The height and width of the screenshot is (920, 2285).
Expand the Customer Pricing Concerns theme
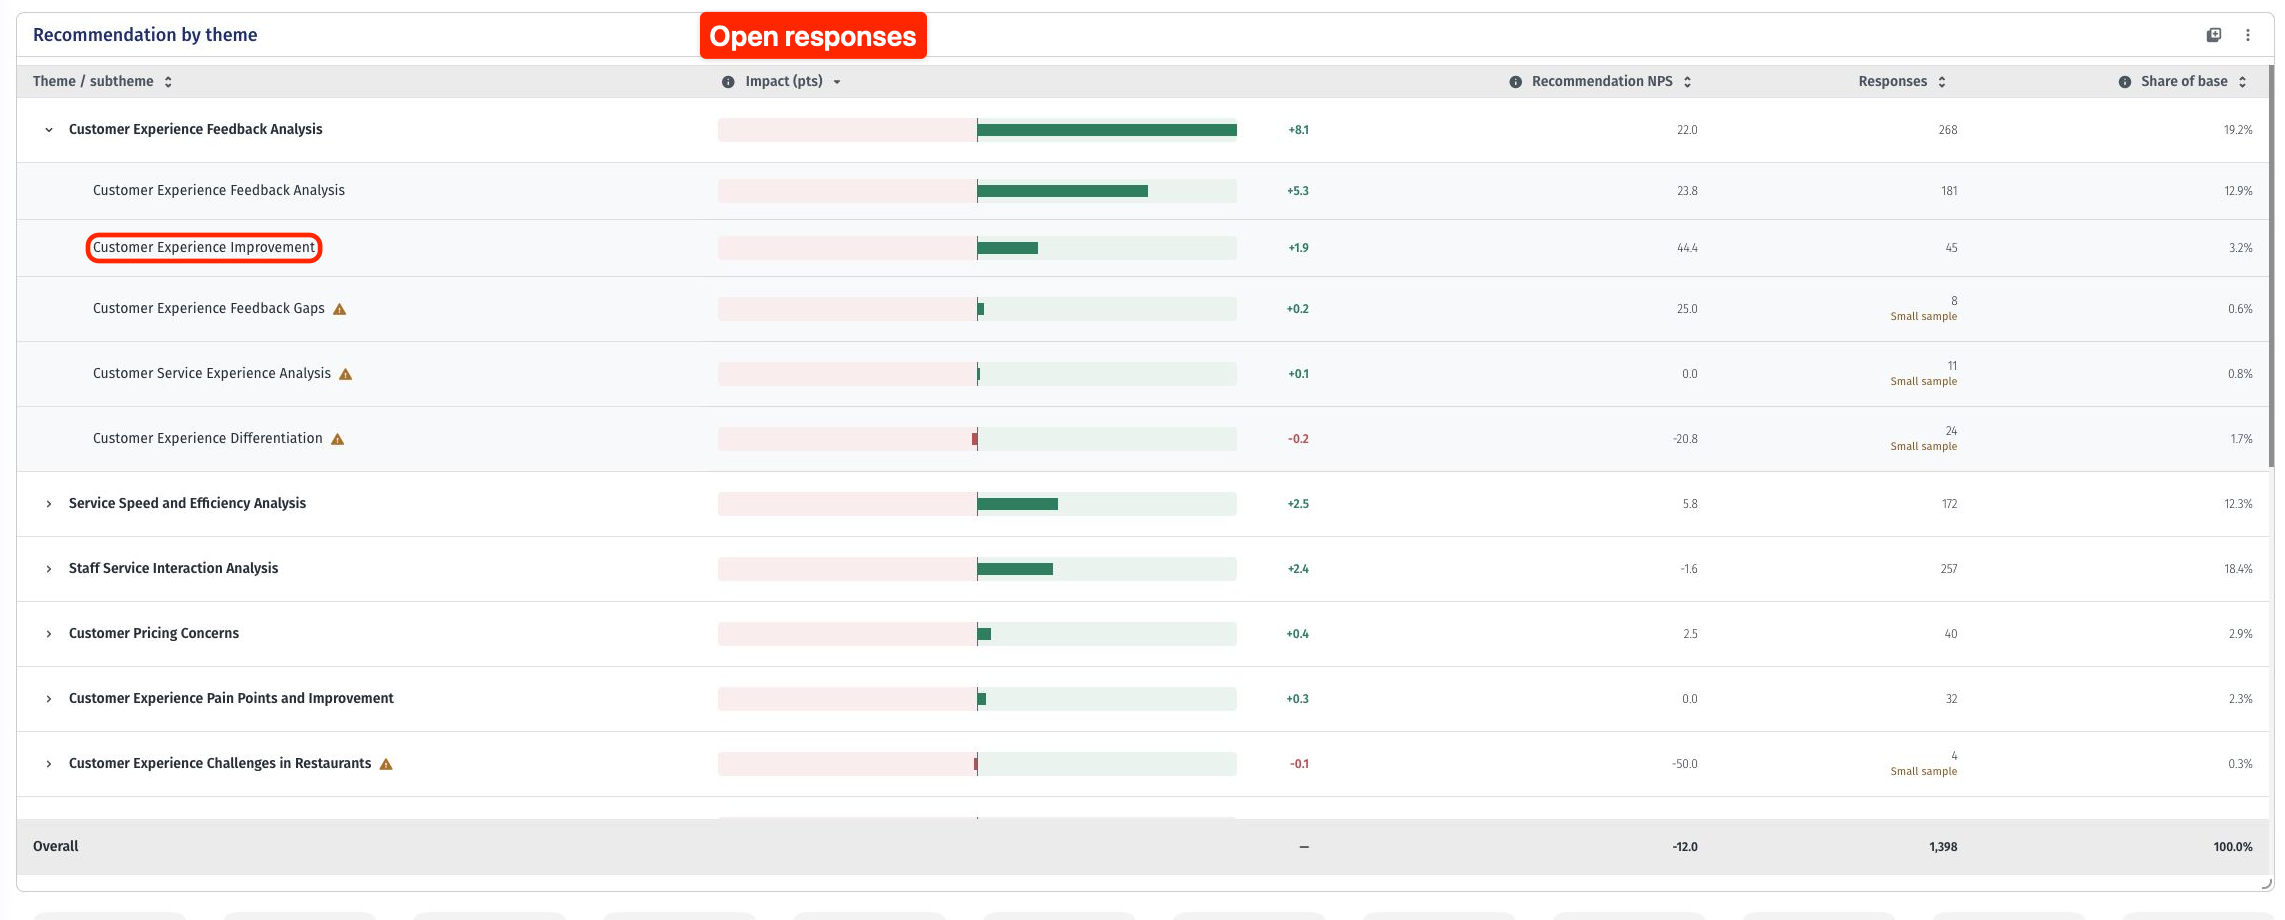(49, 634)
